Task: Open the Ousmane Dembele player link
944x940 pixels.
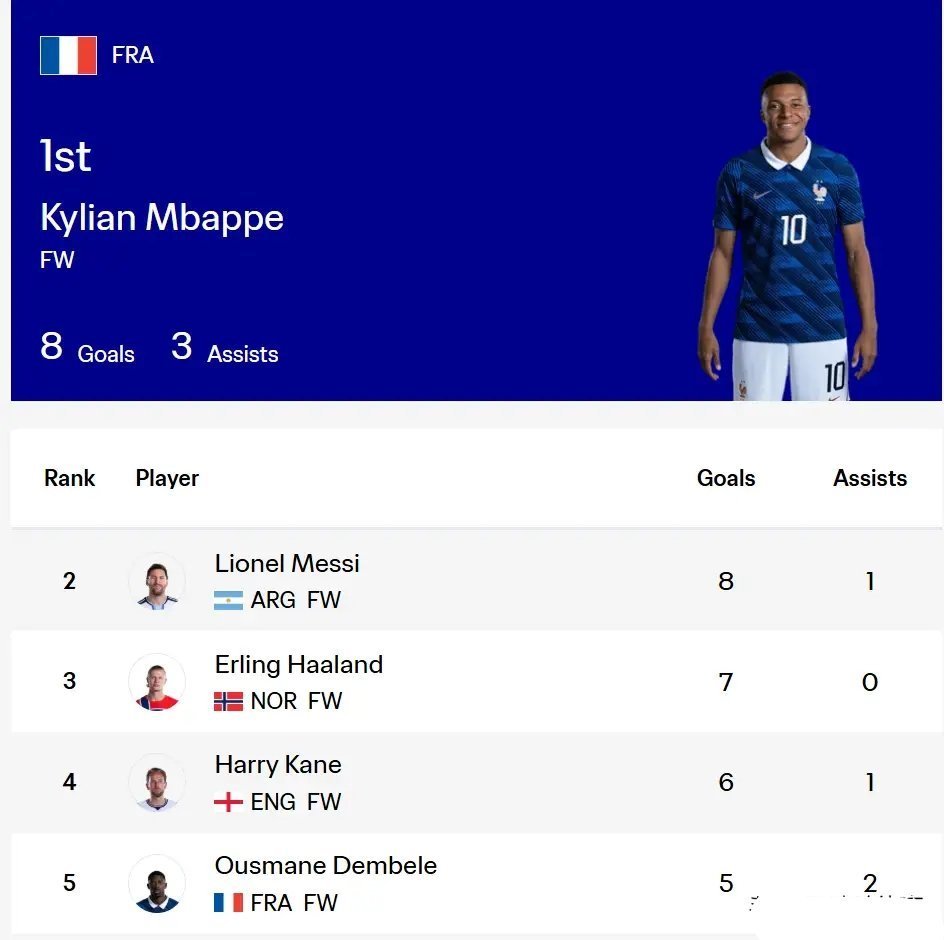Action: point(326,866)
